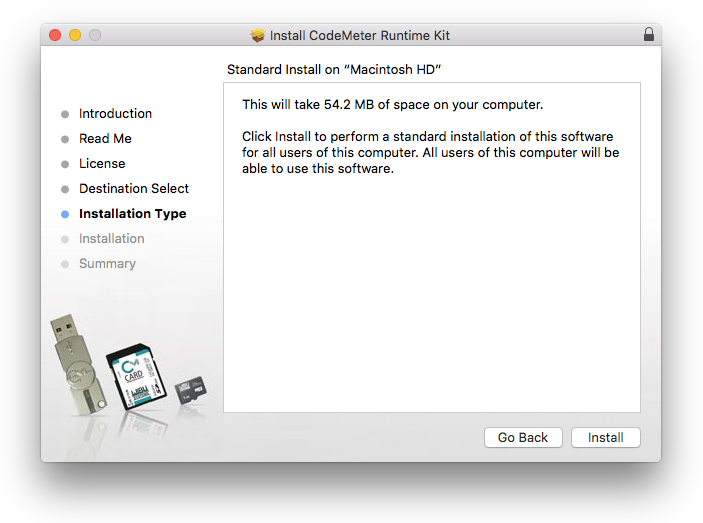Click the package icon beside window title
This screenshot has height=523, width=703.
point(258,35)
